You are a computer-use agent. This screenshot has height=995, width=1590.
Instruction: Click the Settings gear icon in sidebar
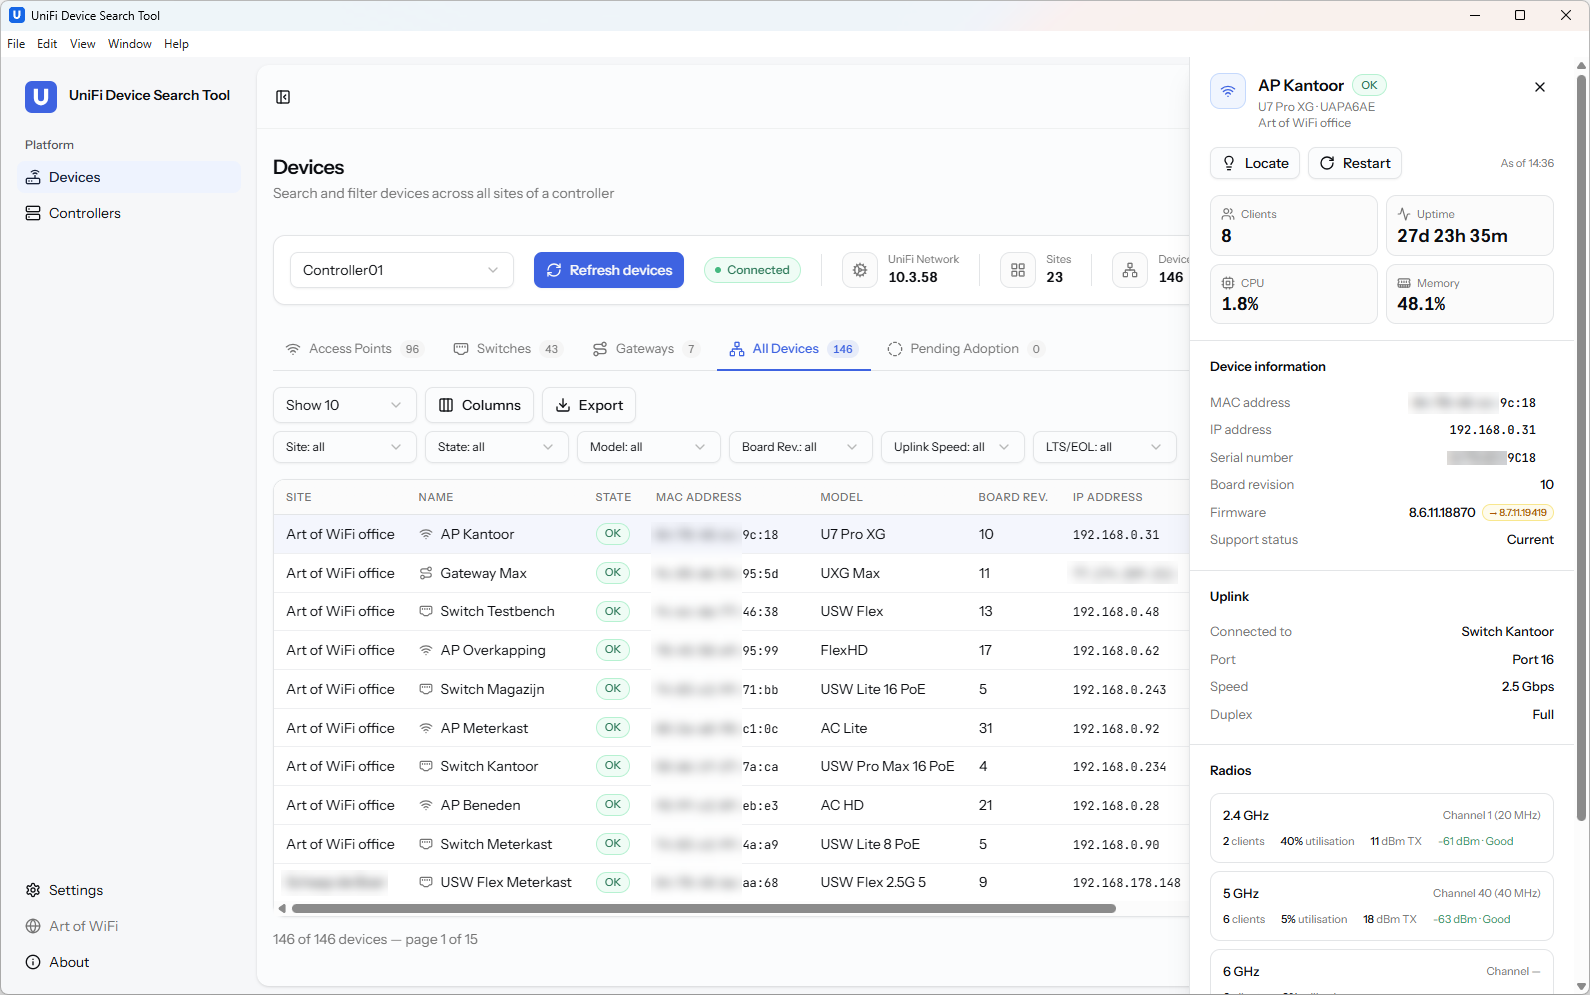coord(33,890)
